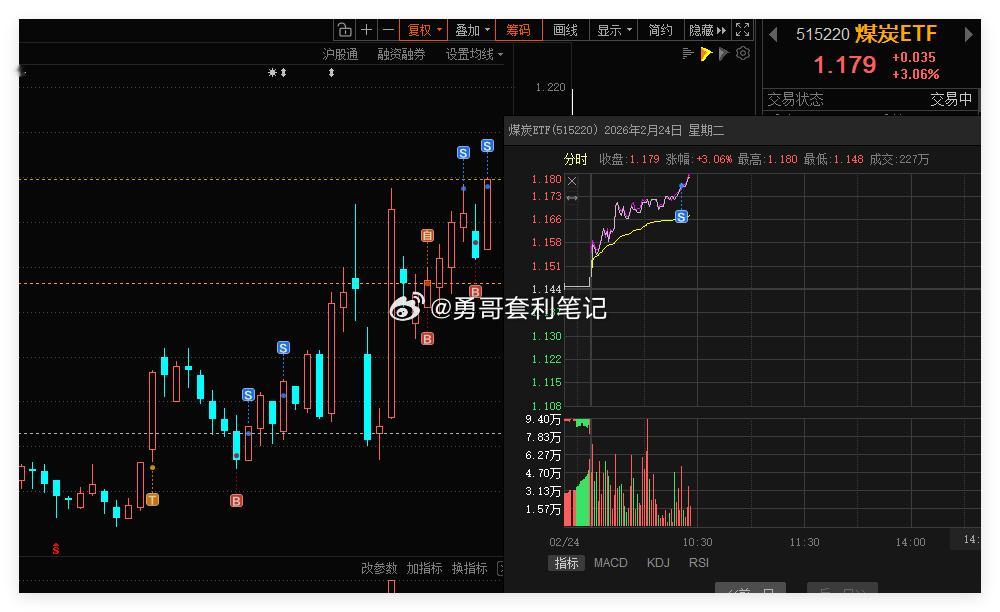Click 换指标 to change the indicator
1000x612 pixels.
pos(471,567)
